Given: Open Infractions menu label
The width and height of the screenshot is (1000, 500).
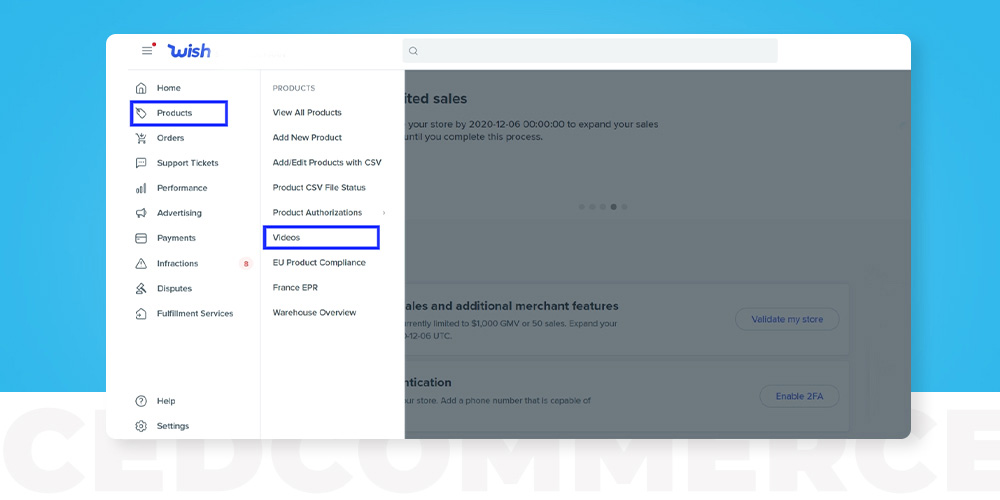Looking at the screenshot, I should point(177,263).
